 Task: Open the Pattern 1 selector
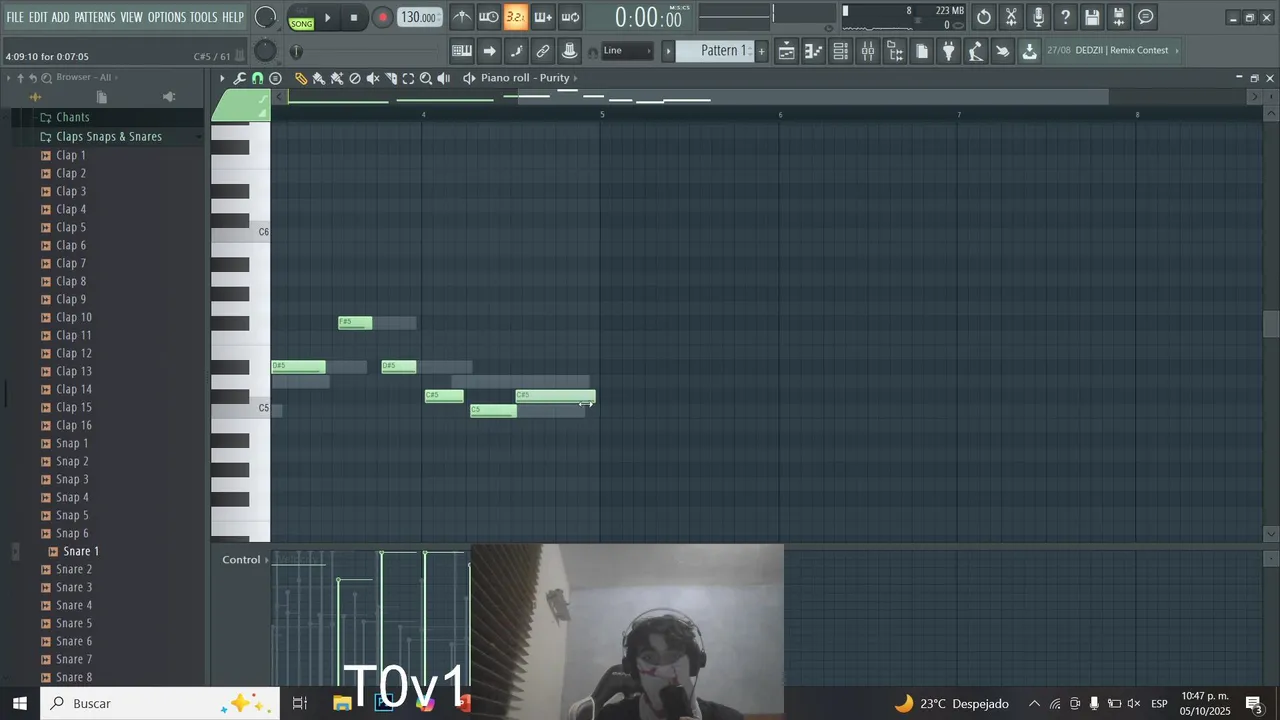pyautogui.click(x=716, y=51)
